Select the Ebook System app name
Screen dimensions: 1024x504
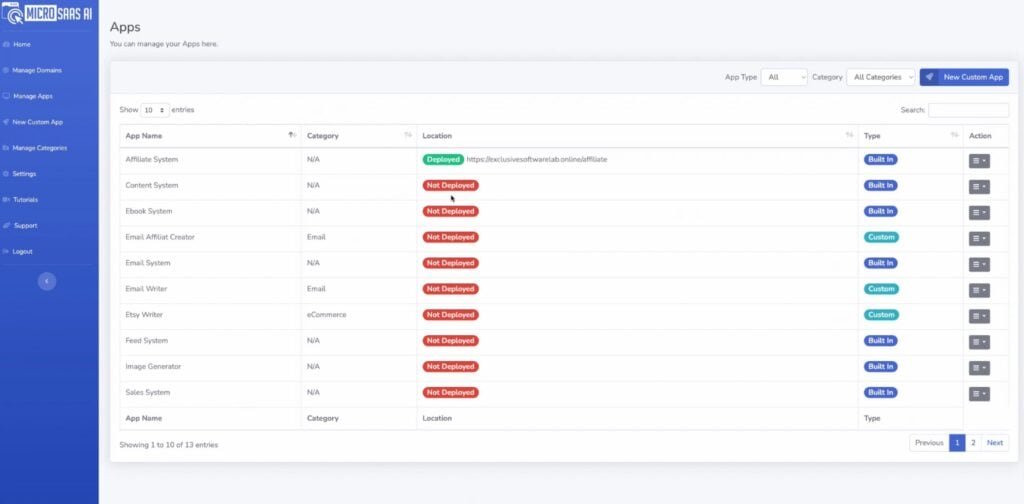(149, 212)
